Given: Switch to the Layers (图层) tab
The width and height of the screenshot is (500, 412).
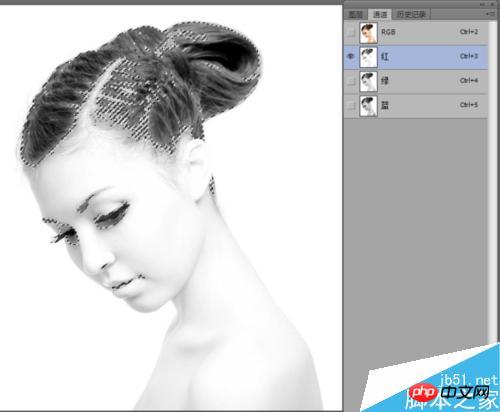Looking at the screenshot, I should coord(355,14).
